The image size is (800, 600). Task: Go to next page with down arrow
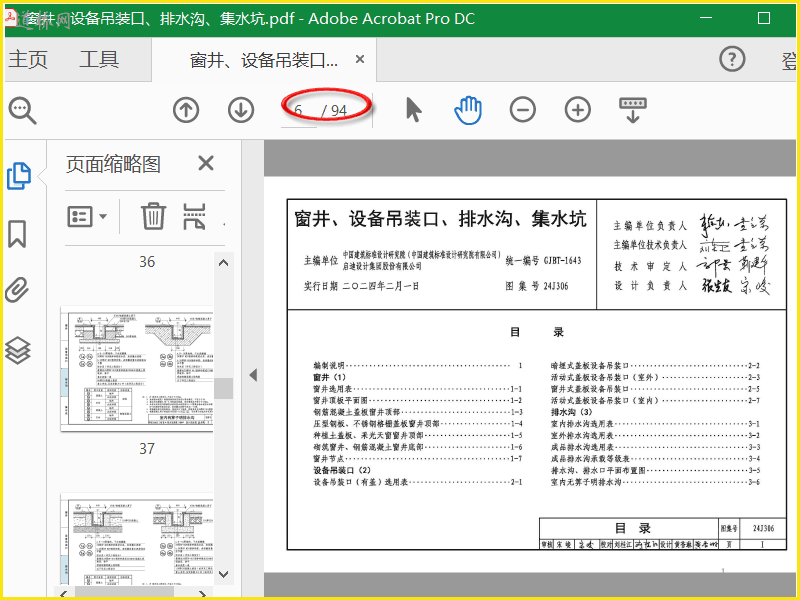[241, 110]
